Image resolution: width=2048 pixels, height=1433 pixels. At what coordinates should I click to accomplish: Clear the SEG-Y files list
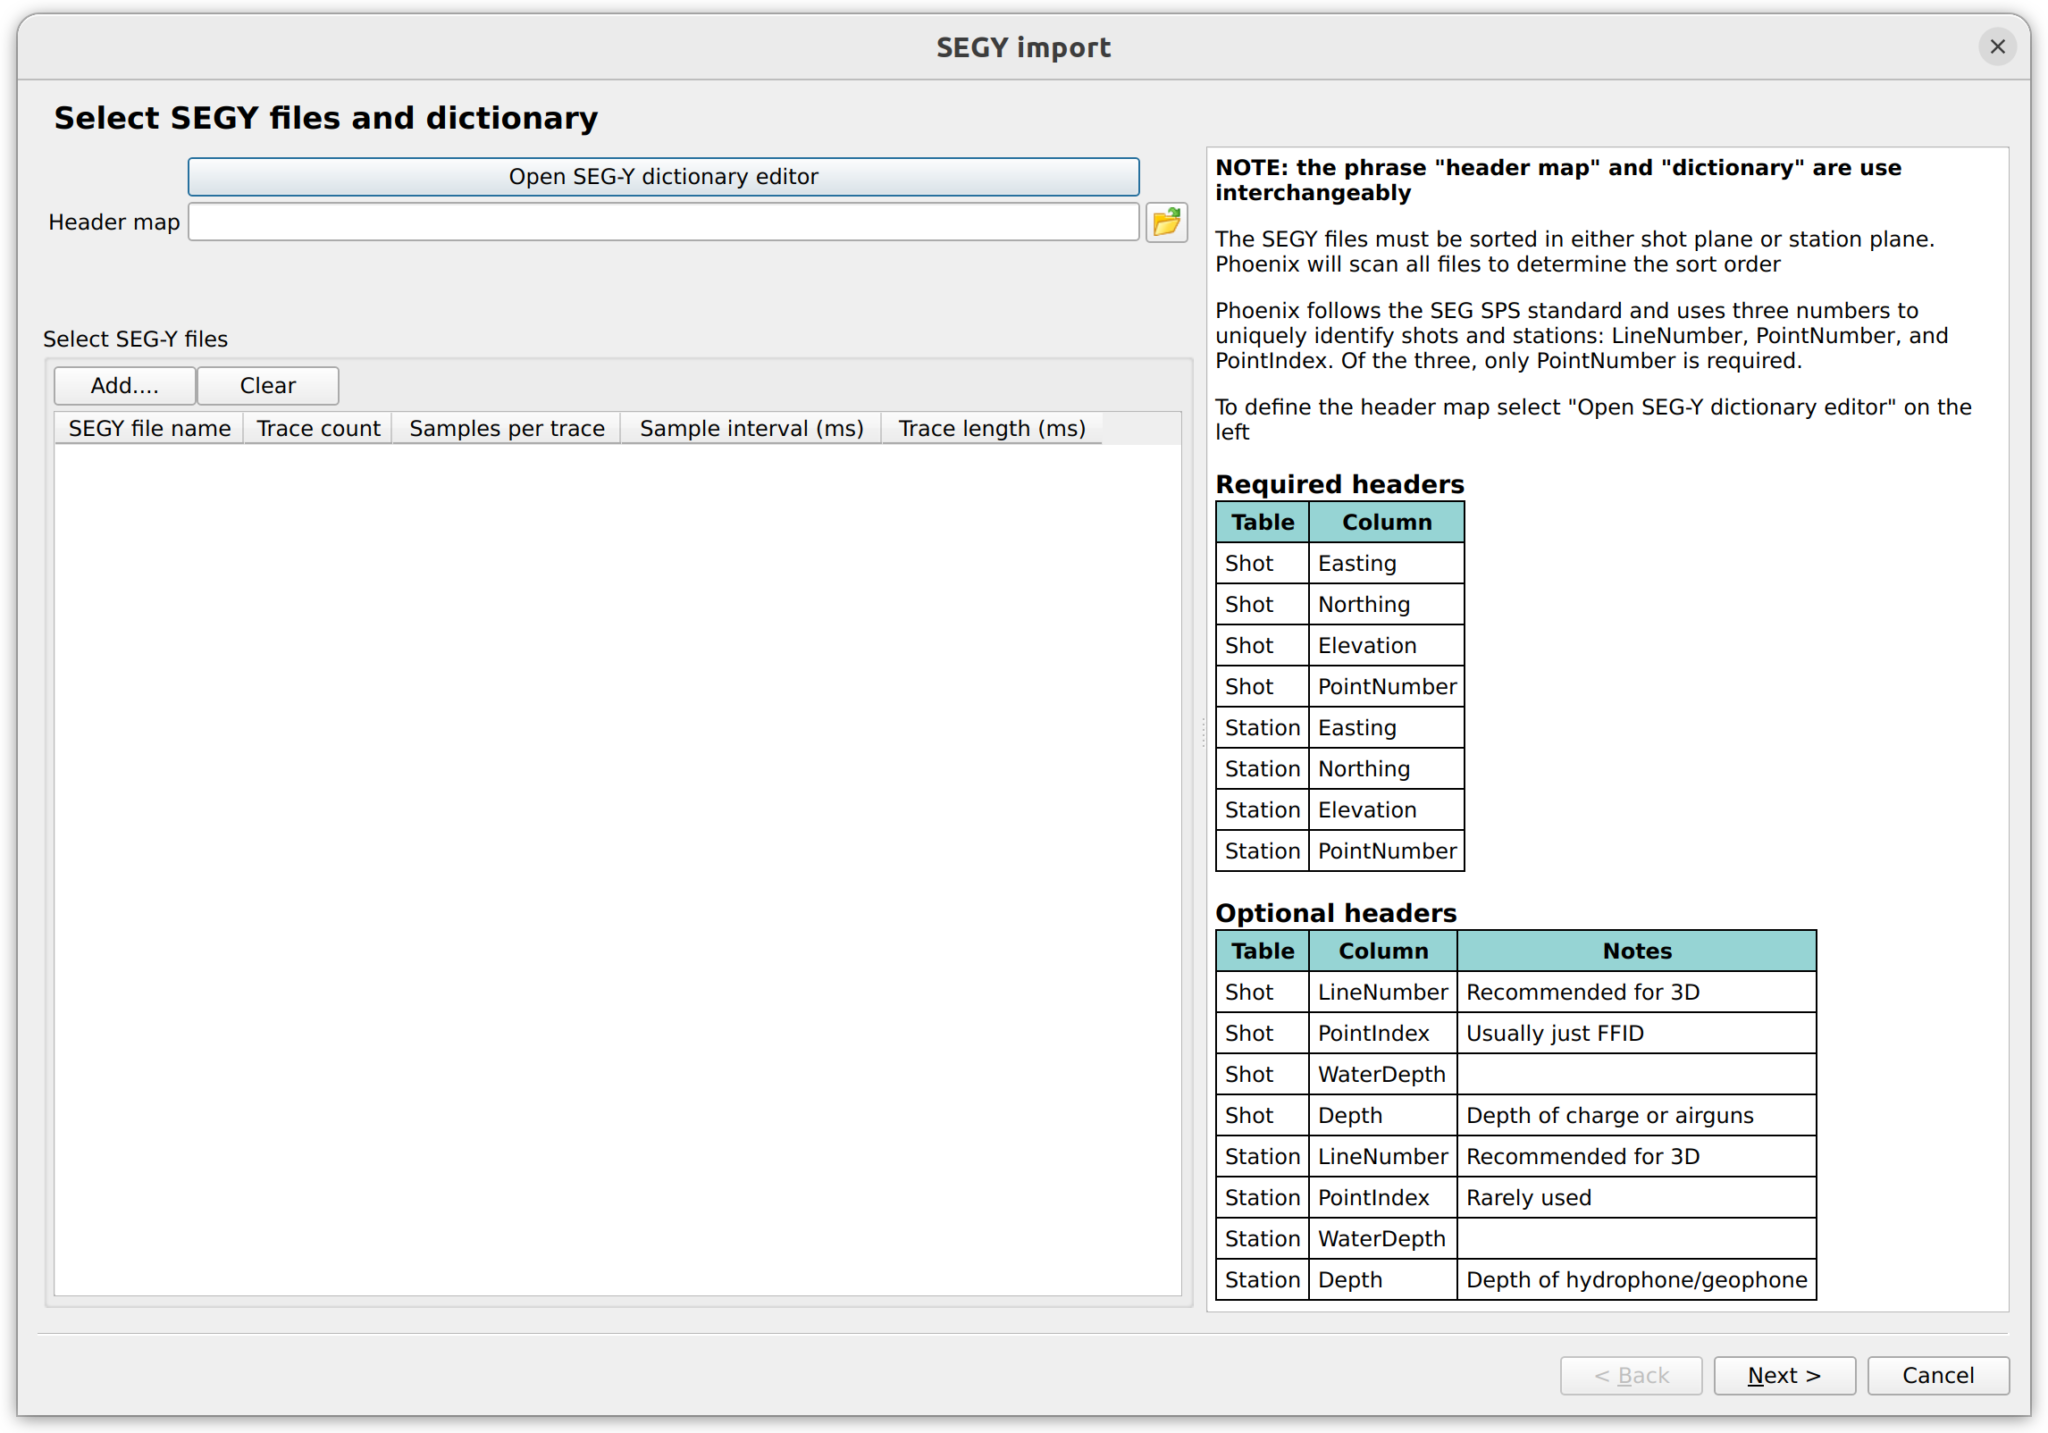(x=267, y=386)
